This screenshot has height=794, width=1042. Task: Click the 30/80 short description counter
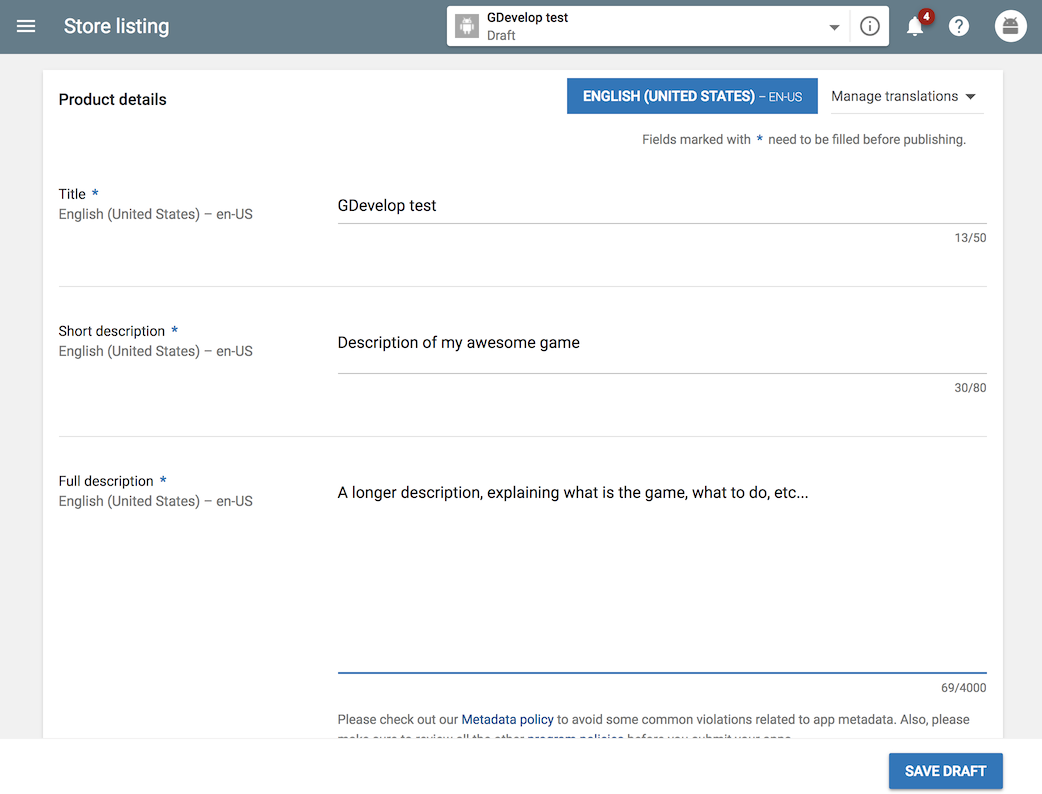970,388
